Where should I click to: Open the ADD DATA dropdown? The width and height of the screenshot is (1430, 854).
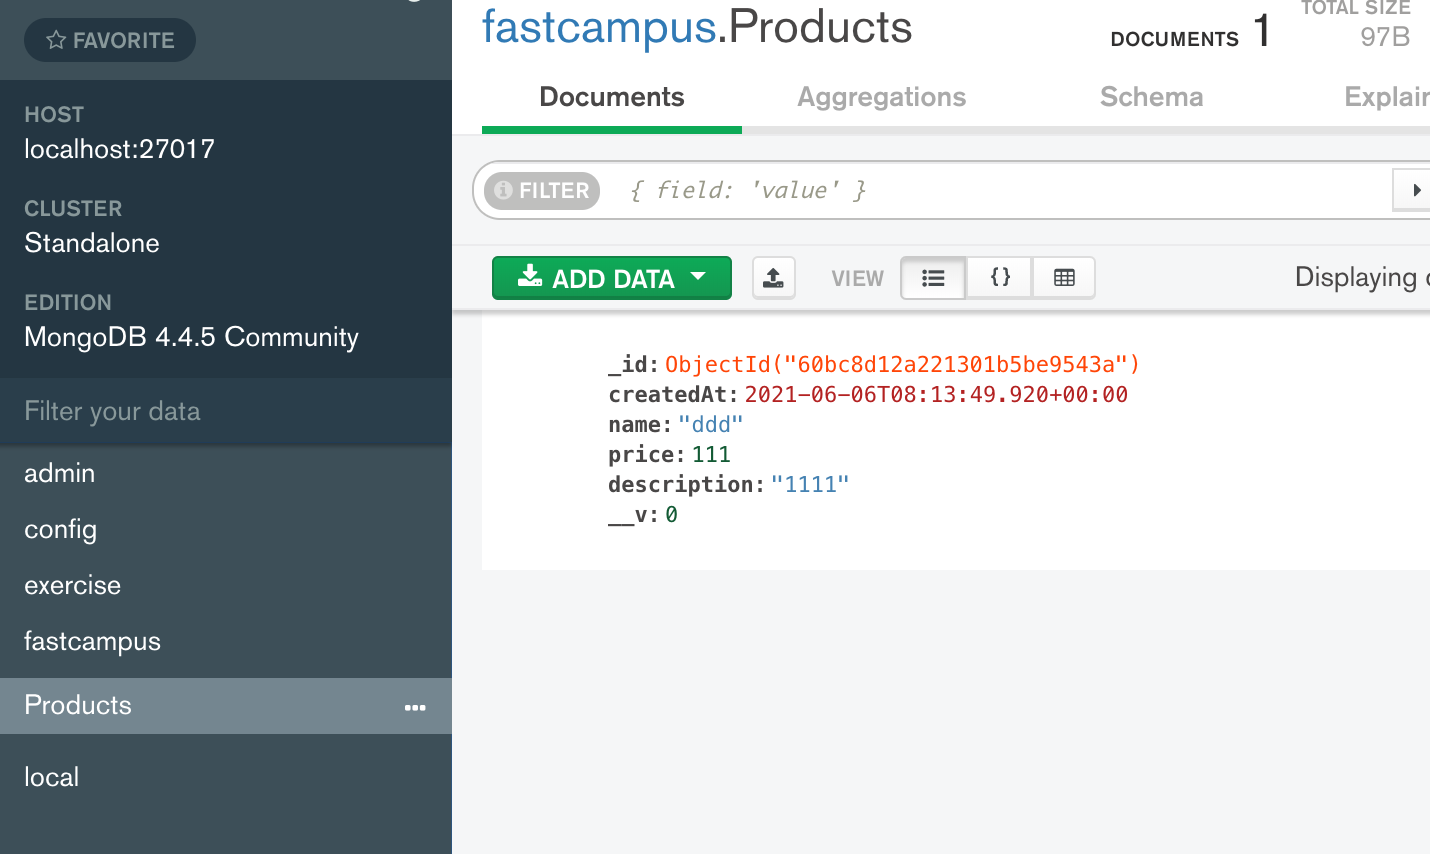click(x=612, y=278)
